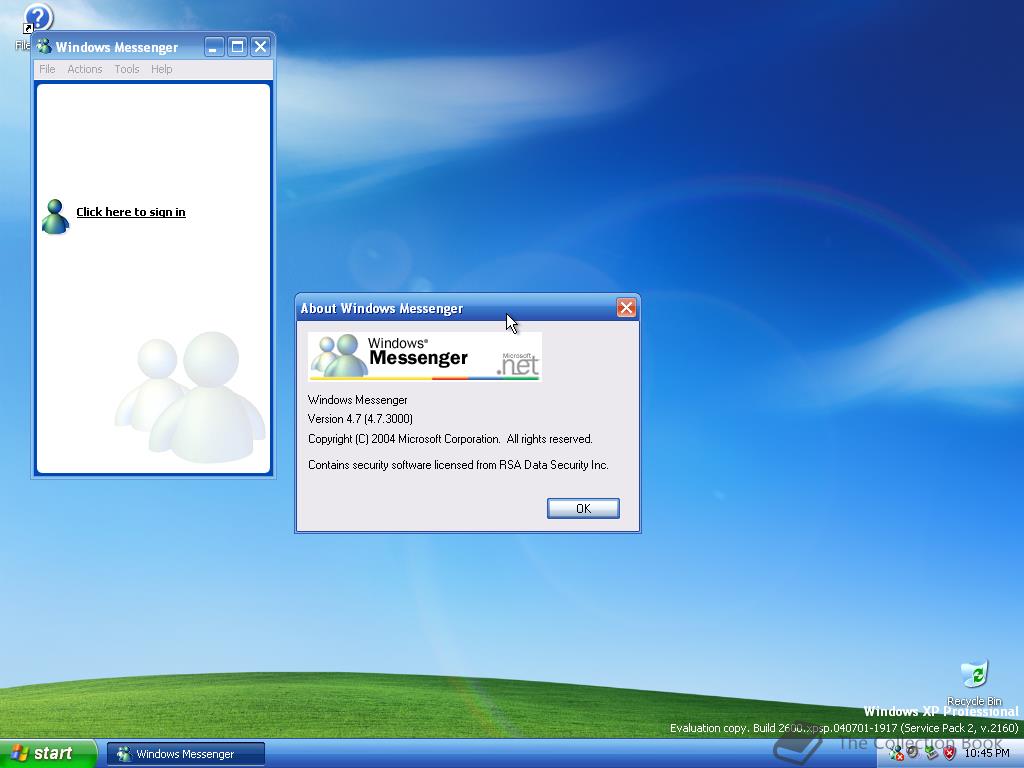This screenshot has height=768, width=1024.
Task: Select the Recycle Bin desktop icon
Action: point(974,682)
